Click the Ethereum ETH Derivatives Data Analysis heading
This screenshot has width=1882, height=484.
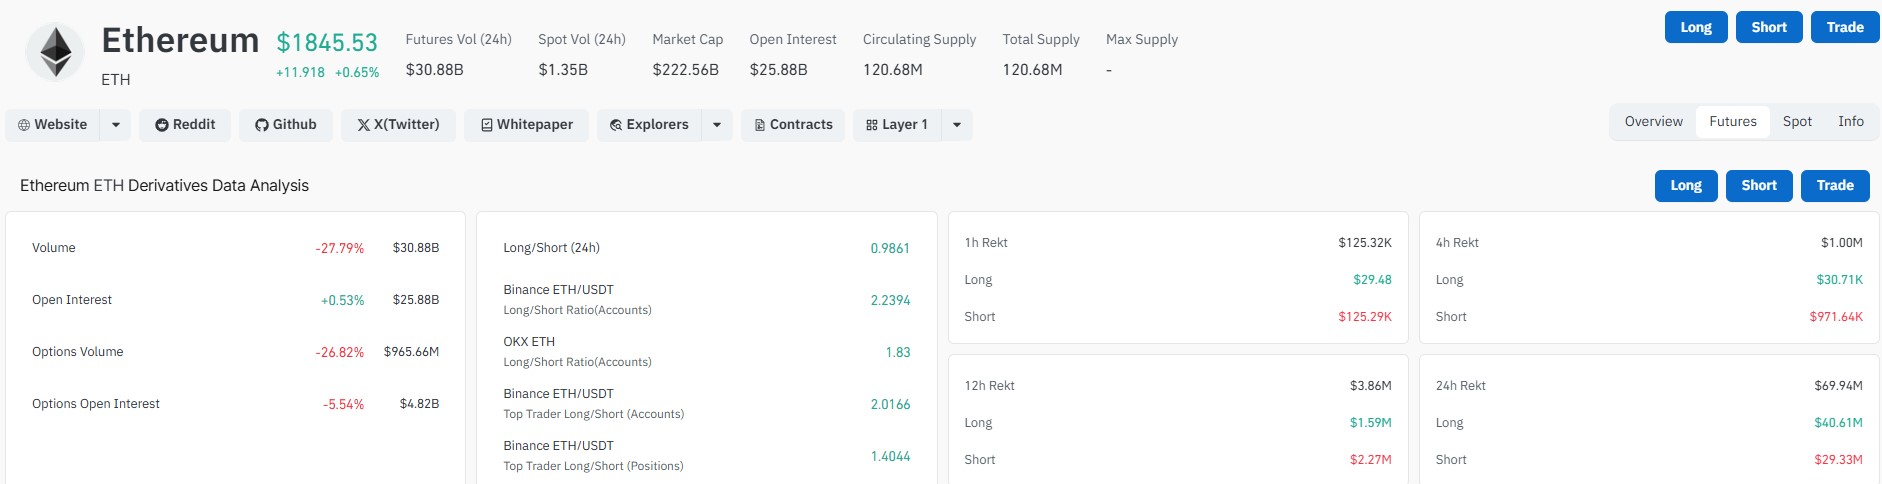click(x=164, y=186)
